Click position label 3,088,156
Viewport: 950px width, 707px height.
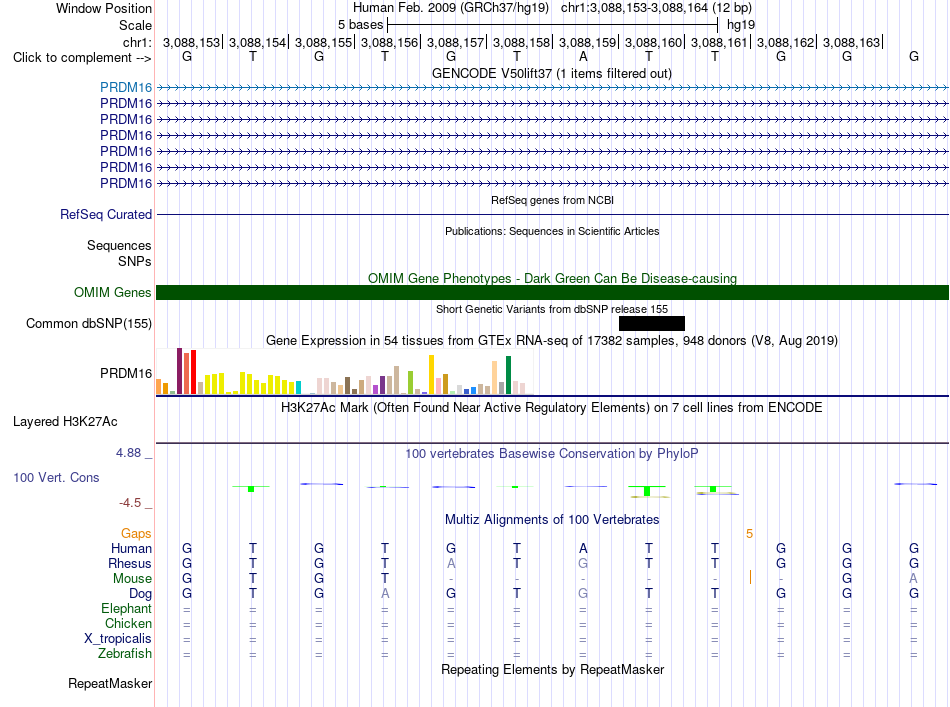(390, 42)
